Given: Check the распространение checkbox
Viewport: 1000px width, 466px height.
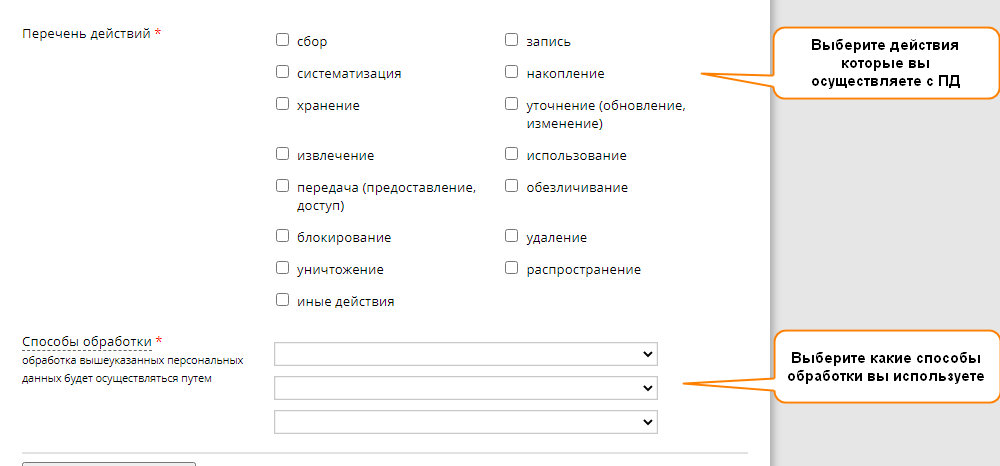Looking at the screenshot, I should tap(511, 268).
